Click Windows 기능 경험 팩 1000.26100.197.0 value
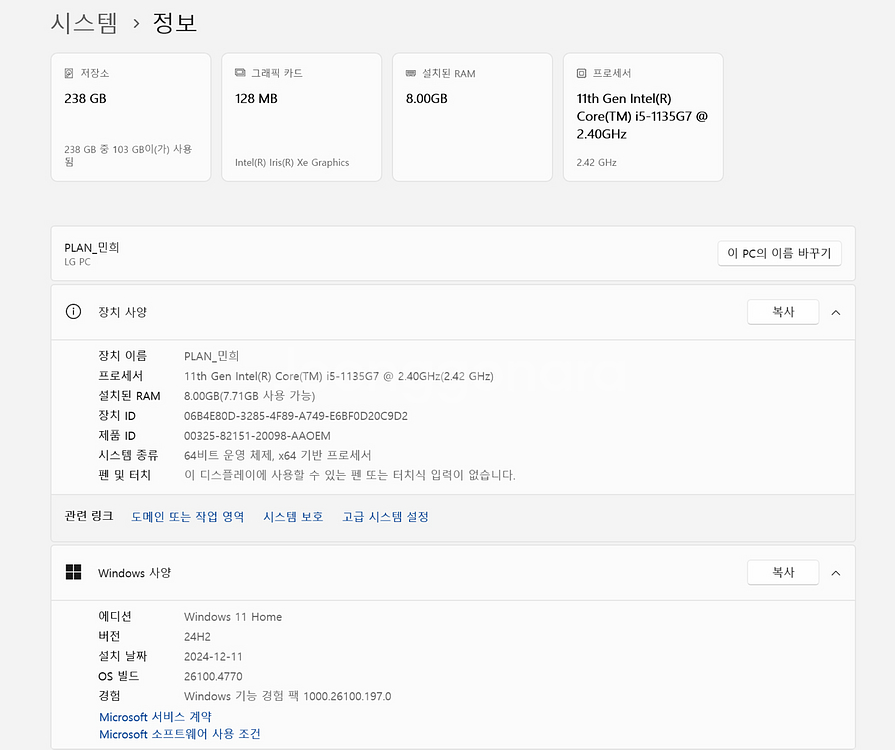 tap(287, 696)
